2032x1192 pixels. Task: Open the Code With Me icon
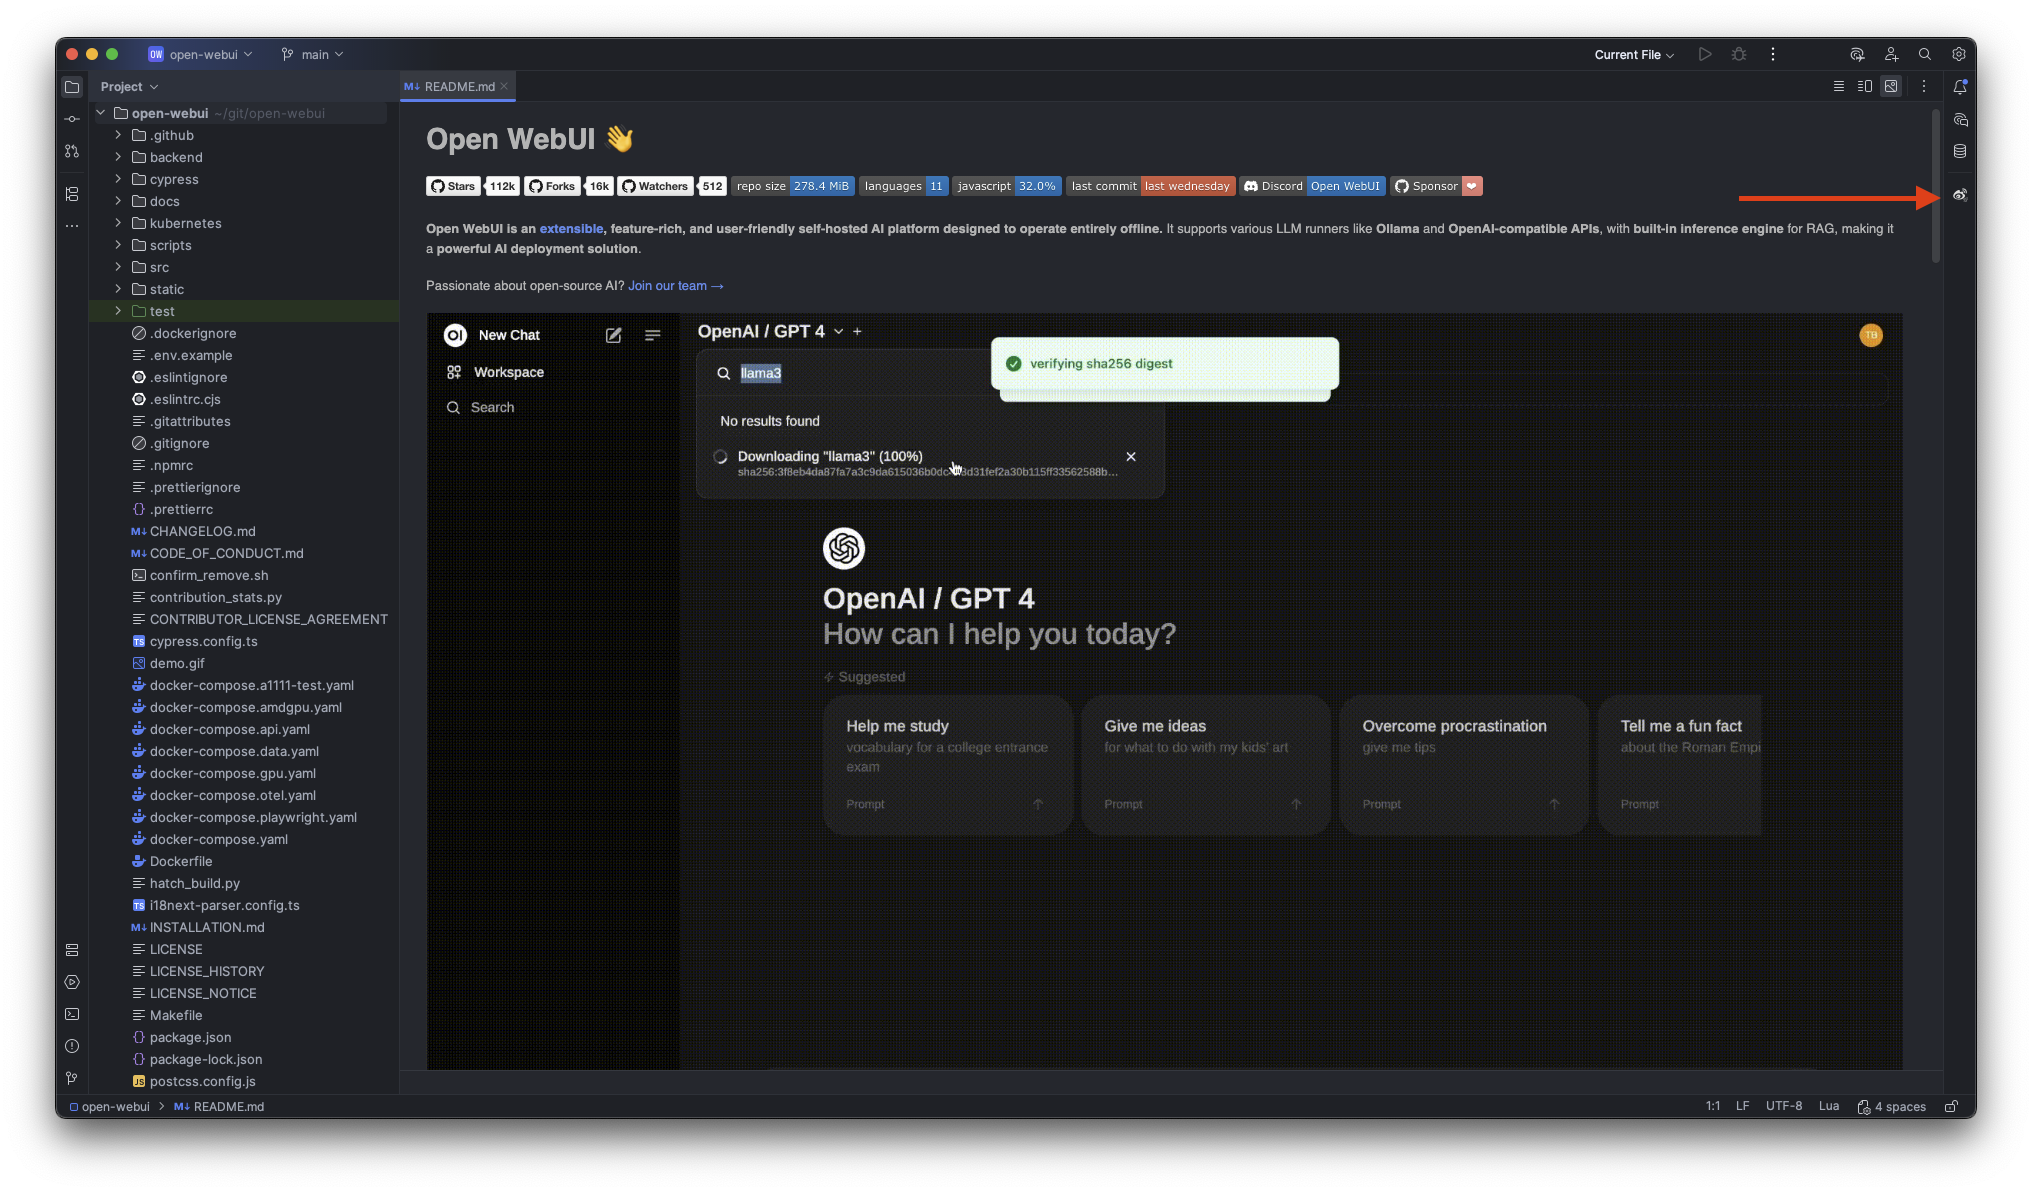(x=1891, y=54)
